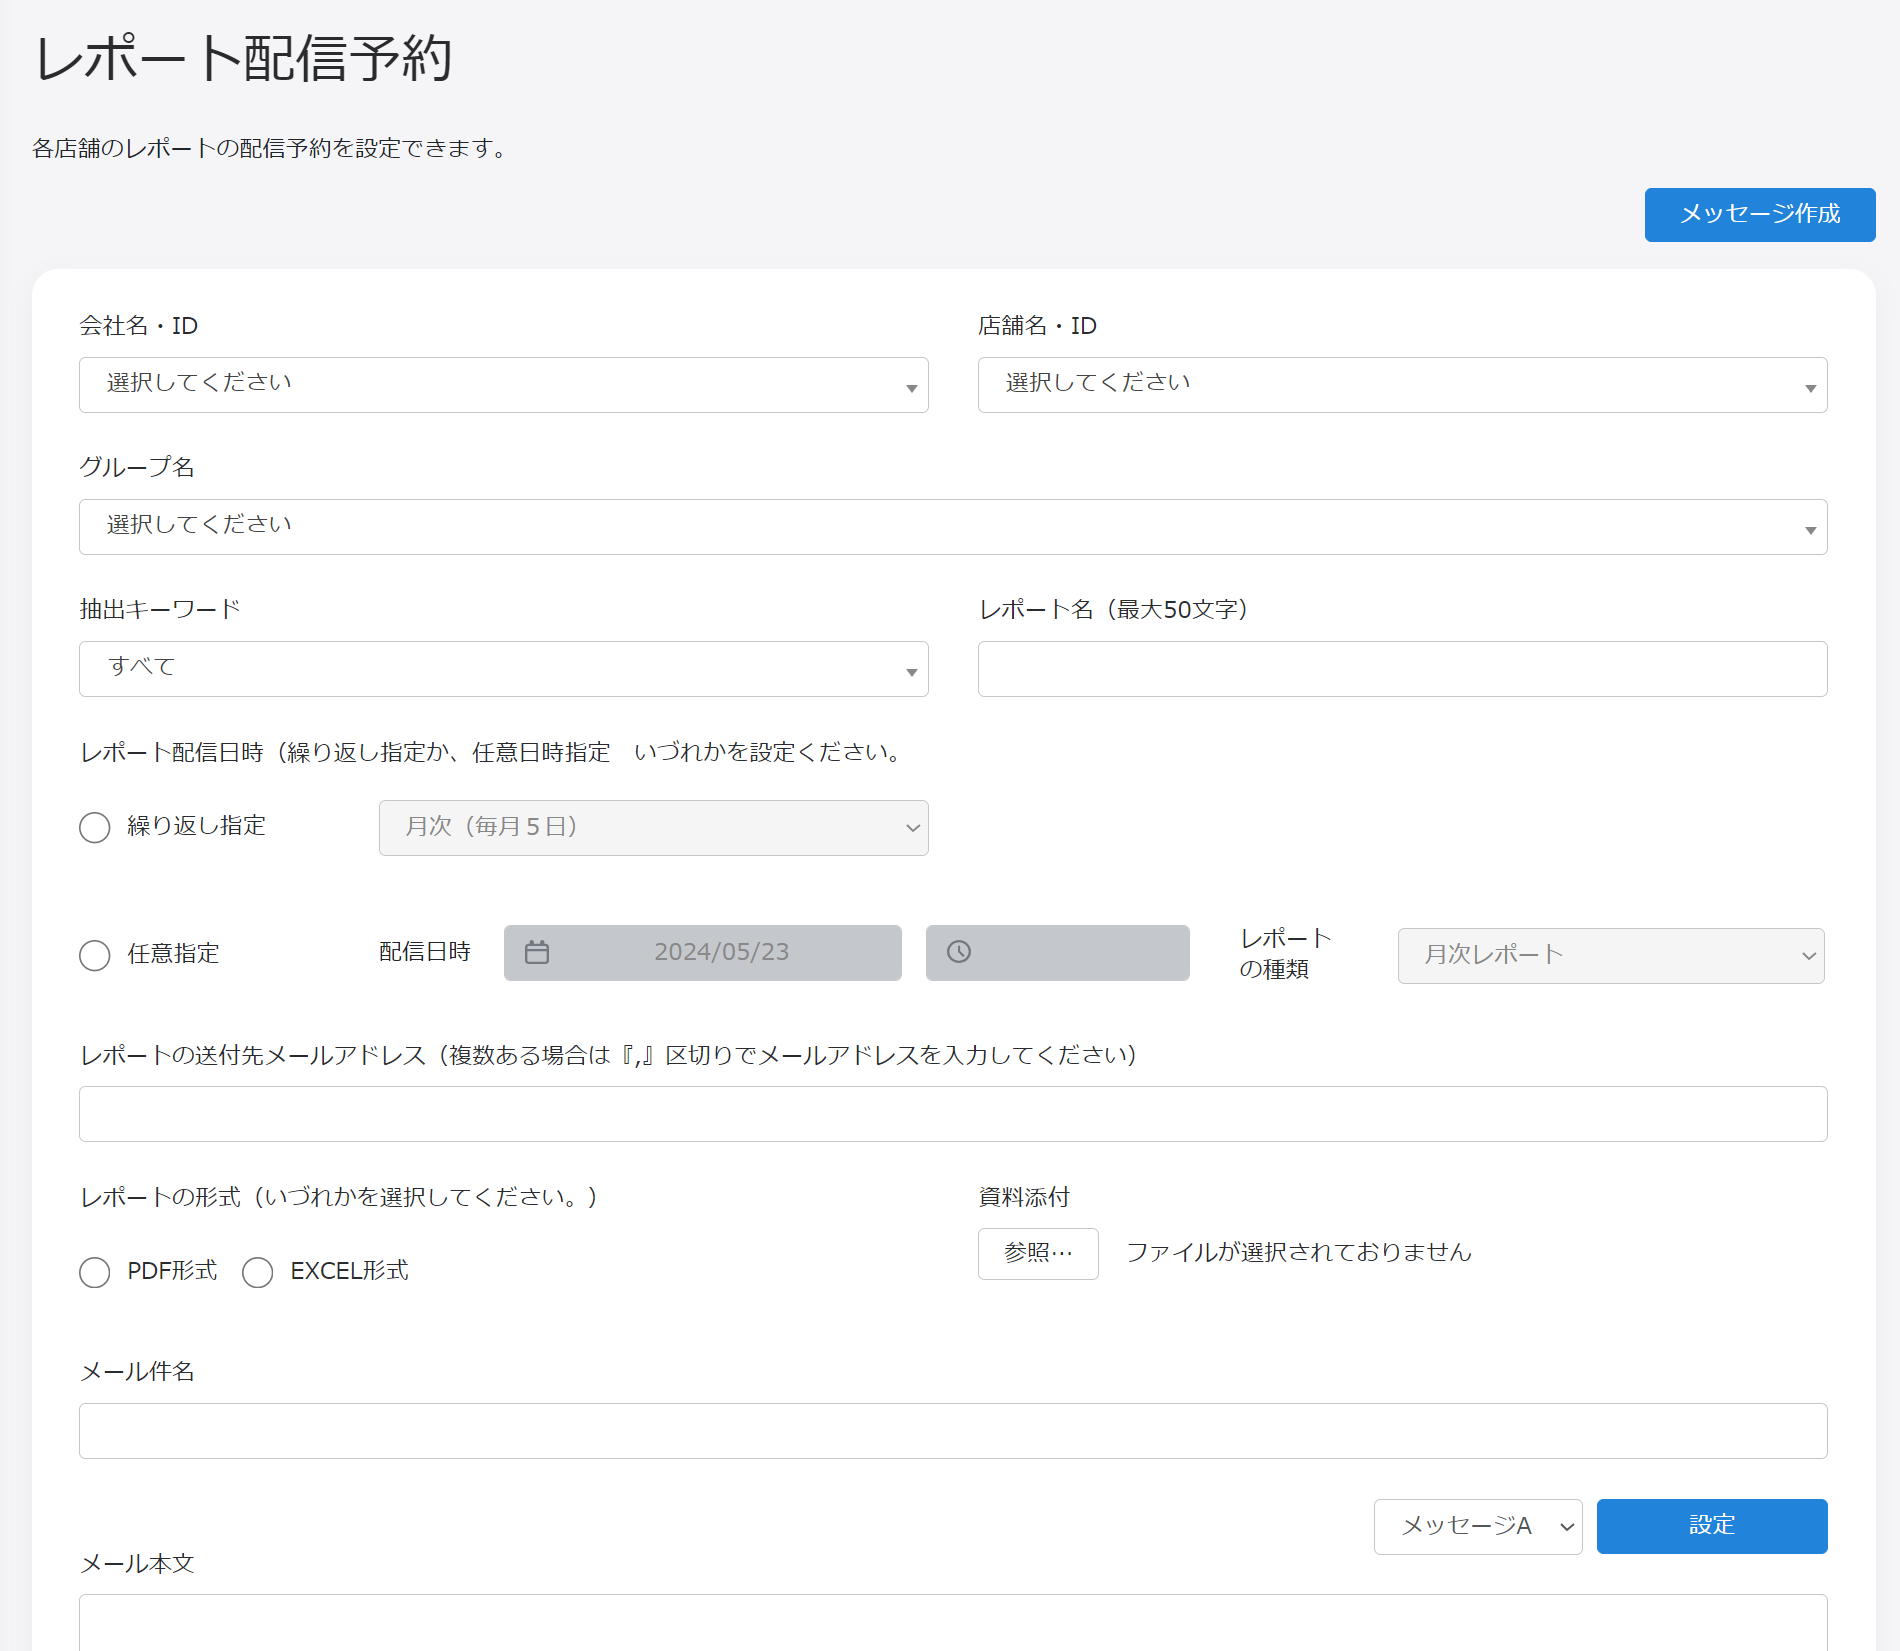Open the メッセージA template dropdown
Viewport: 1900px width, 1651px height.
point(1478,1527)
